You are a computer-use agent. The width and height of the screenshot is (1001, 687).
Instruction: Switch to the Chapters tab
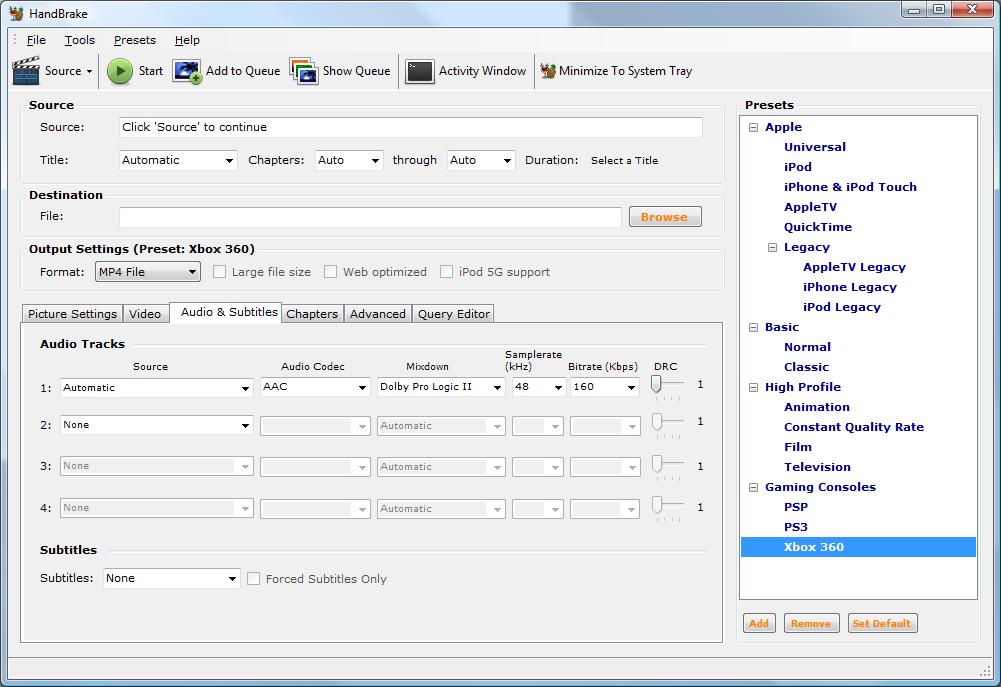coord(312,313)
